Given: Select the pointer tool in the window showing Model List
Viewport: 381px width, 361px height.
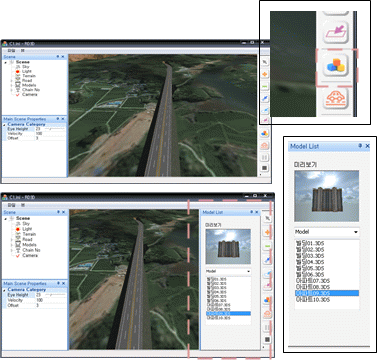Looking at the screenshot, I should pos(267,218).
